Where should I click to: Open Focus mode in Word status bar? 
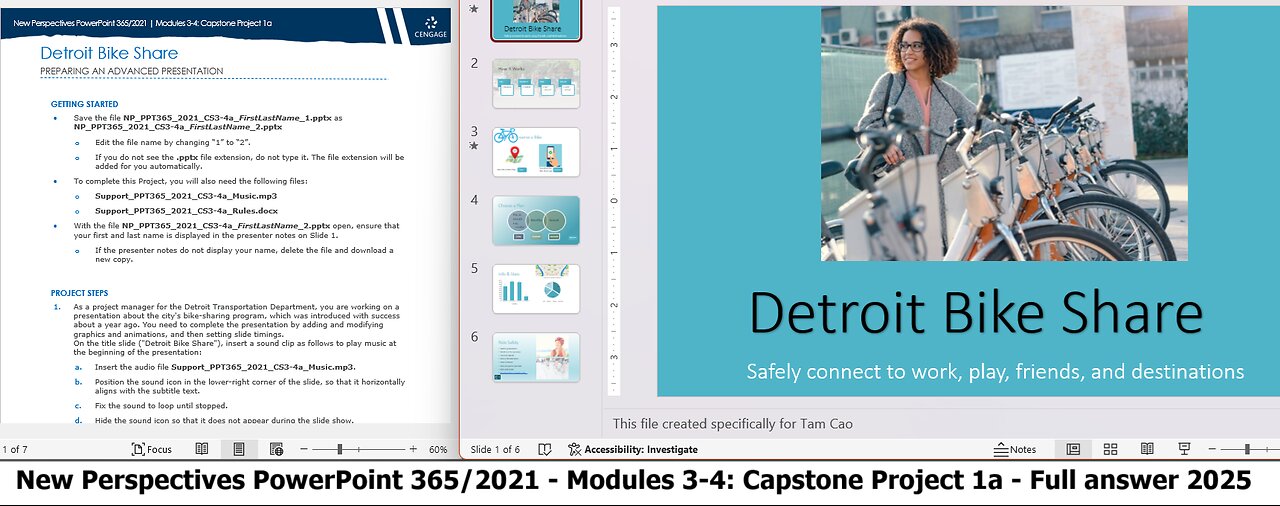(x=153, y=450)
